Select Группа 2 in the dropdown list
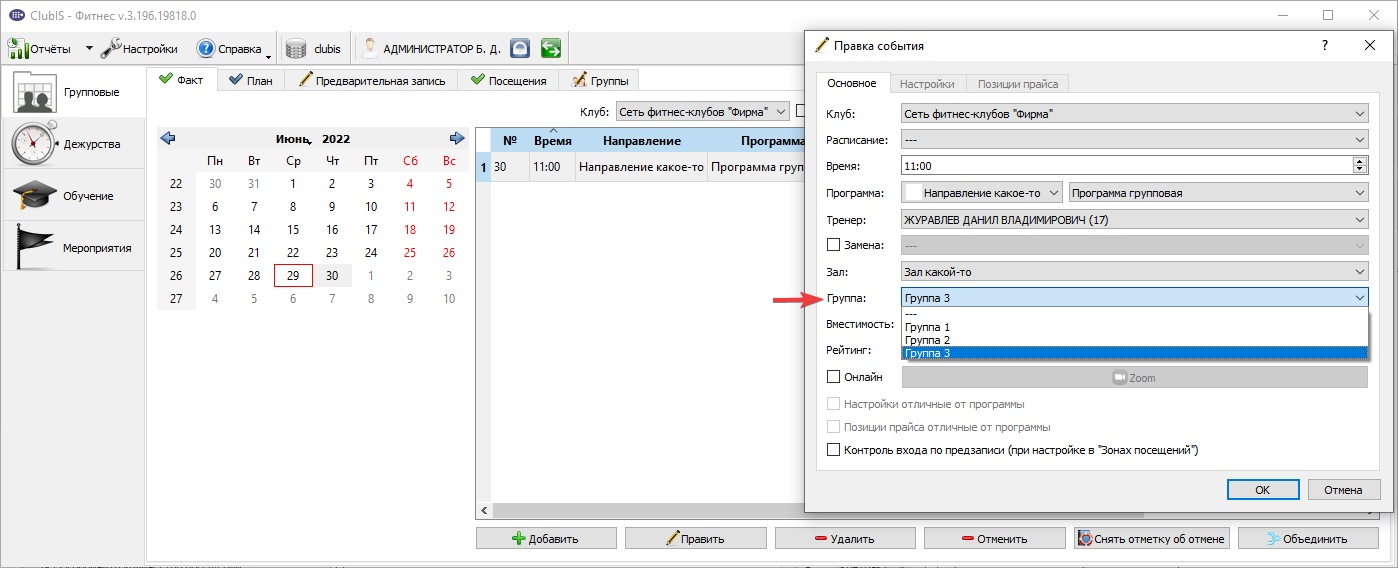Viewport: 1398px width, 568px height. tap(1134, 340)
